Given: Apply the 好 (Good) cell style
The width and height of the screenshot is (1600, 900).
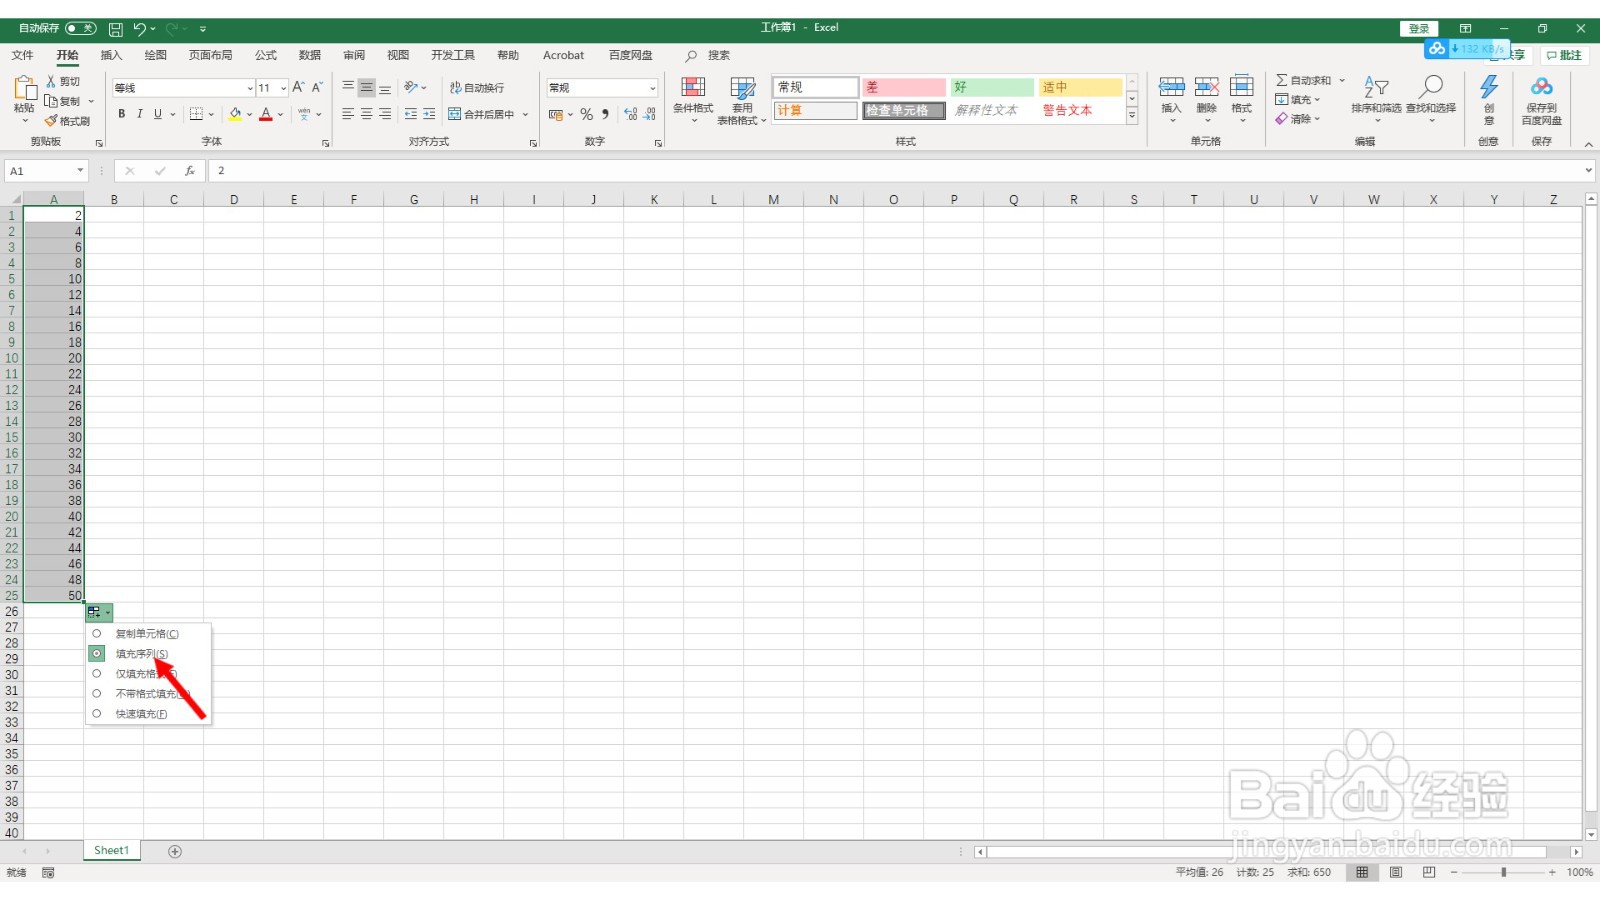Looking at the screenshot, I should (992, 87).
